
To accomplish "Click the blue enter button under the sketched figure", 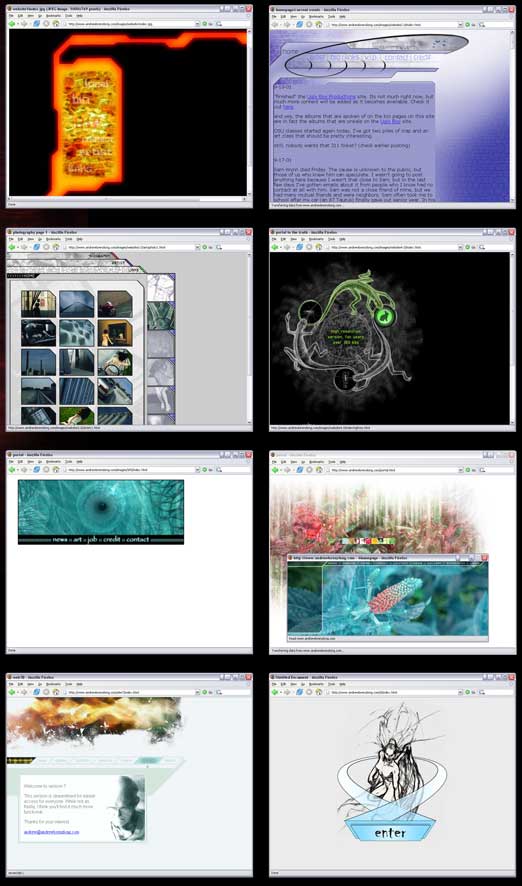I will point(389,832).
